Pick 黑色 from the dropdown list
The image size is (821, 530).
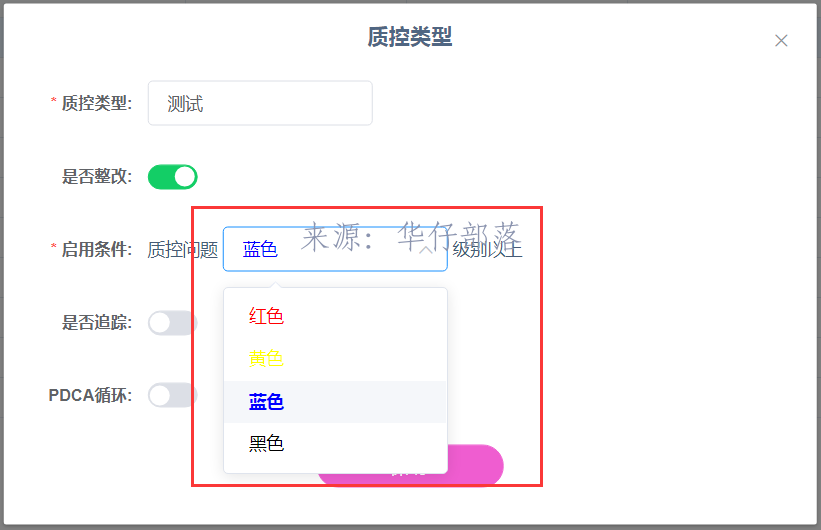(x=335, y=444)
